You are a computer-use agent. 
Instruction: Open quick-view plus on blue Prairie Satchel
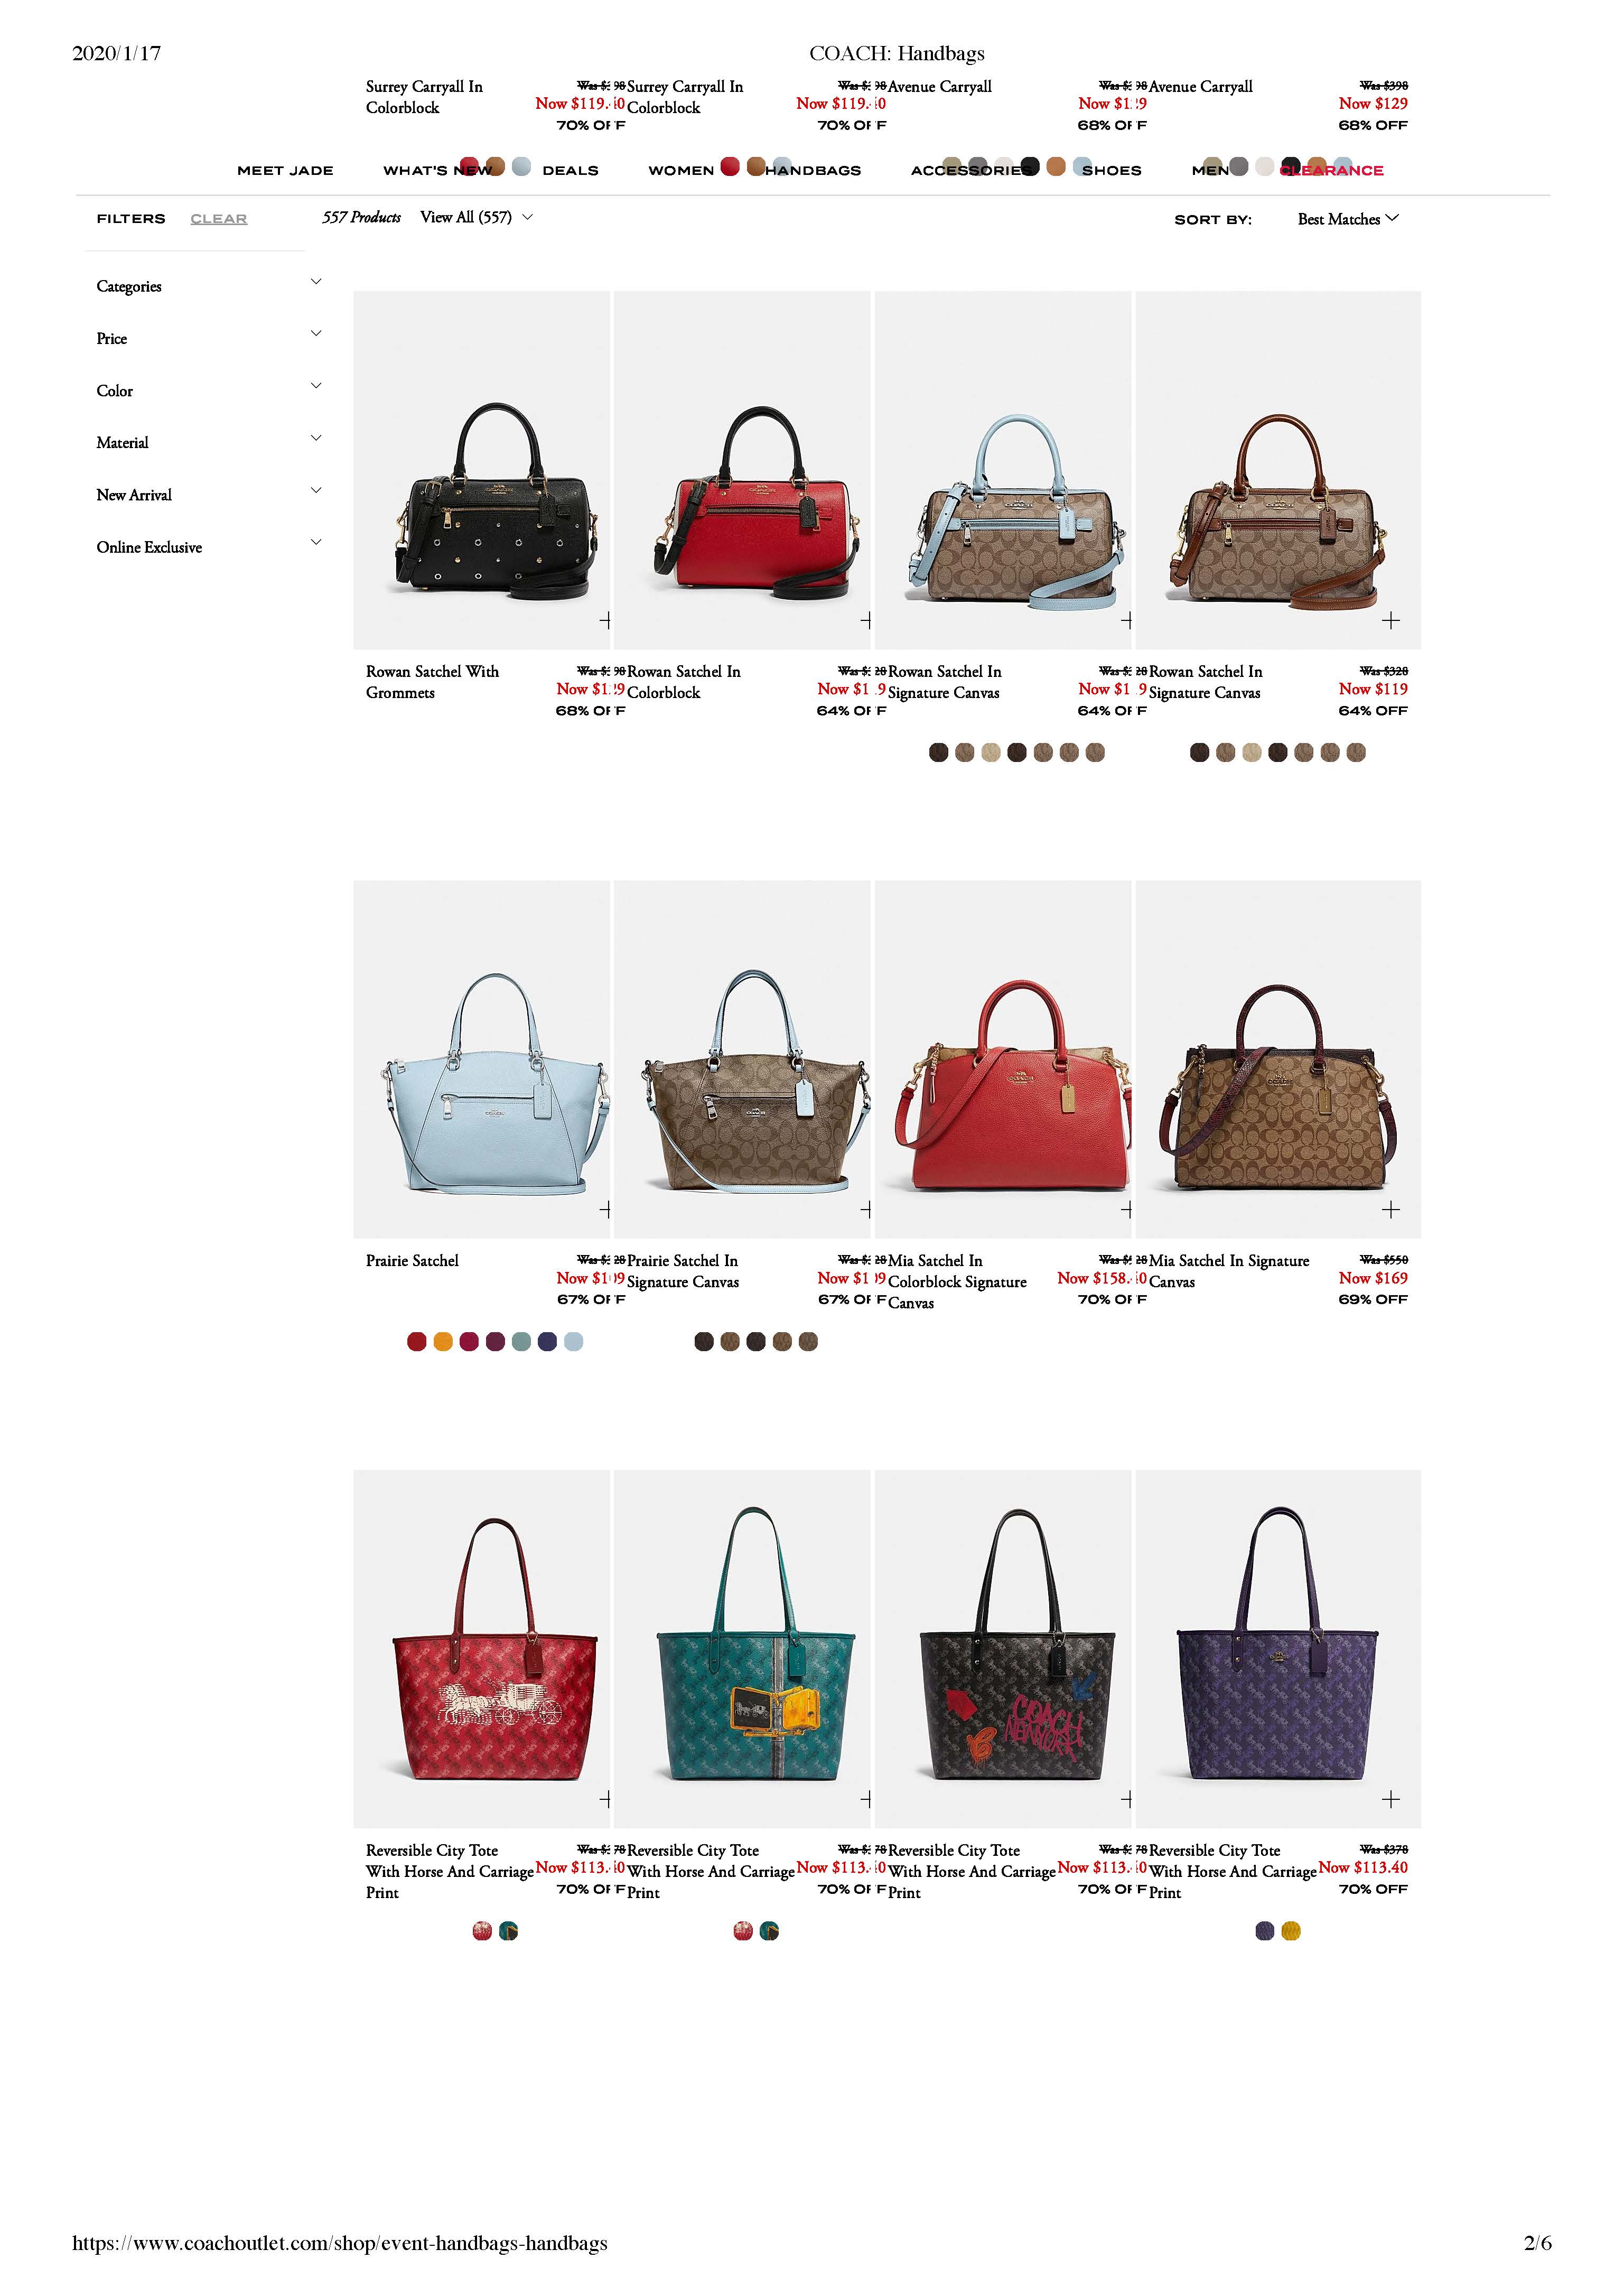point(605,1209)
